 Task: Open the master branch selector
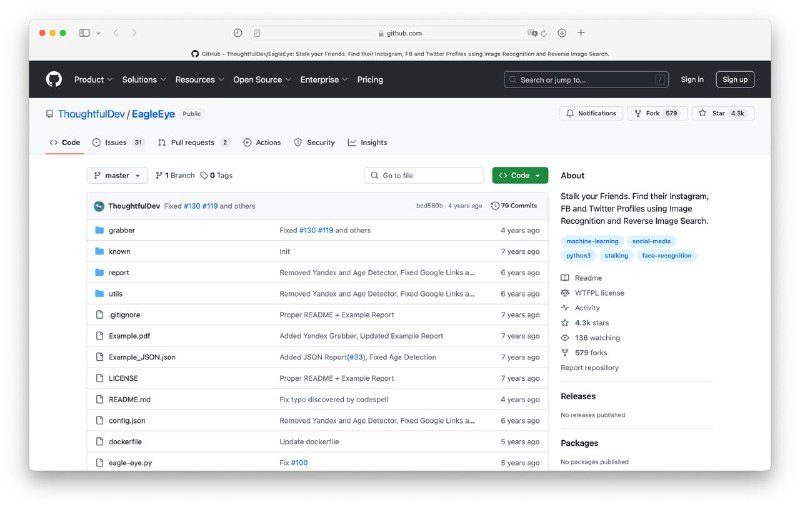tap(117, 175)
